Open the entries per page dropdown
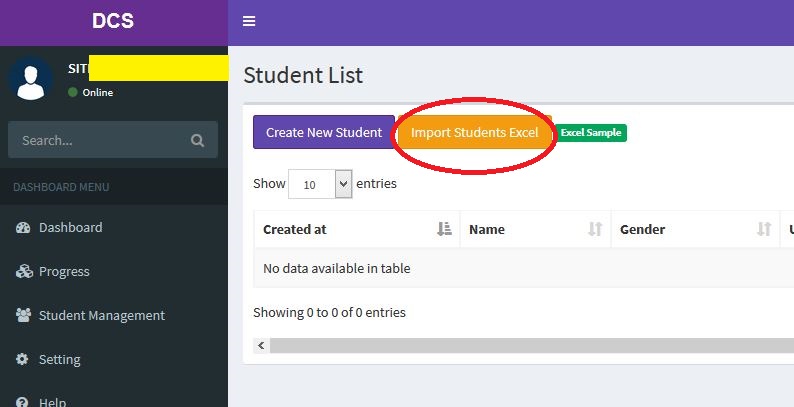The width and height of the screenshot is (794, 407). pyautogui.click(x=320, y=184)
